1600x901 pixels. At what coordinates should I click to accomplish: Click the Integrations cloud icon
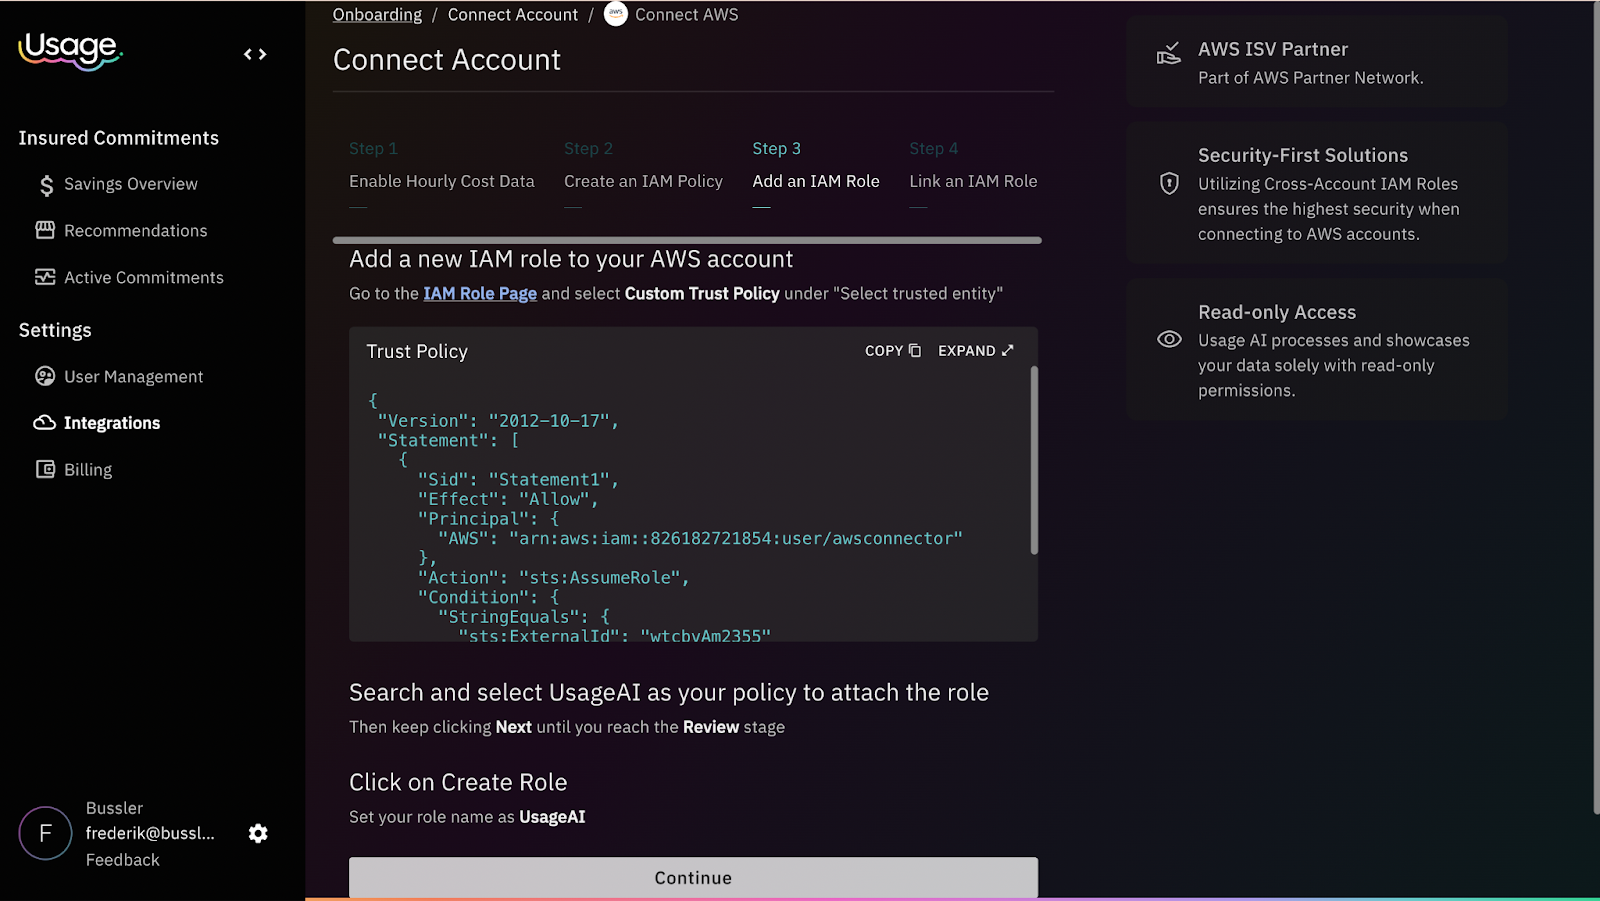pyautogui.click(x=44, y=423)
